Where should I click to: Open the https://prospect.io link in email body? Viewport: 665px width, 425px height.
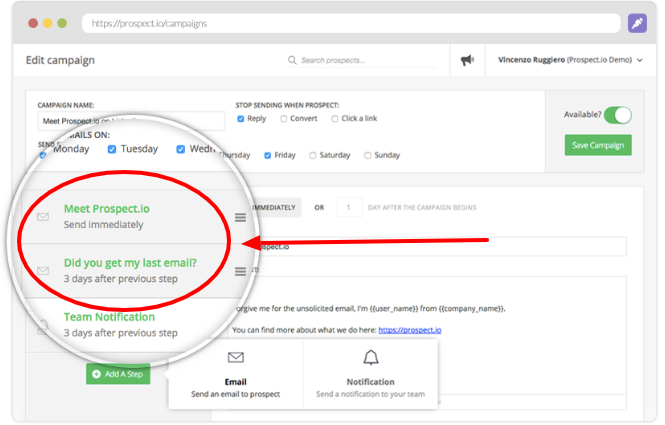pyautogui.click(x=410, y=330)
